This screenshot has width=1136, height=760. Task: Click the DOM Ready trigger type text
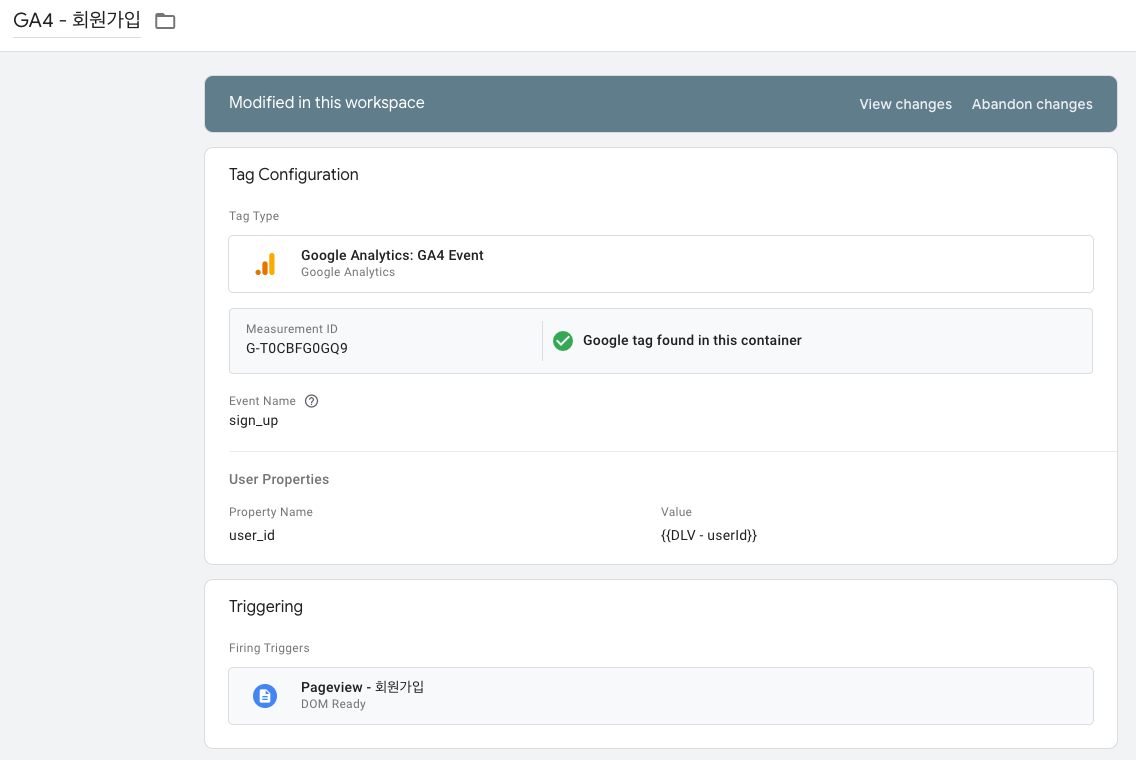tap(333, 704)
